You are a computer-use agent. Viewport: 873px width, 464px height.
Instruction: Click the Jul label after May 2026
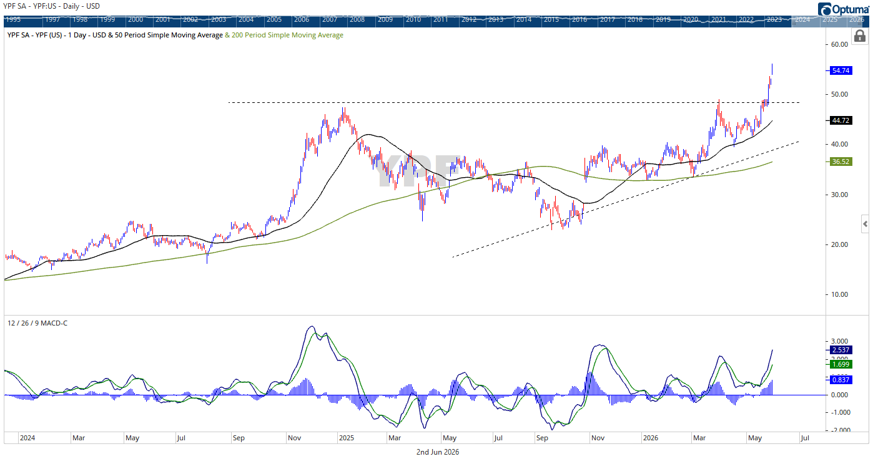805,438
